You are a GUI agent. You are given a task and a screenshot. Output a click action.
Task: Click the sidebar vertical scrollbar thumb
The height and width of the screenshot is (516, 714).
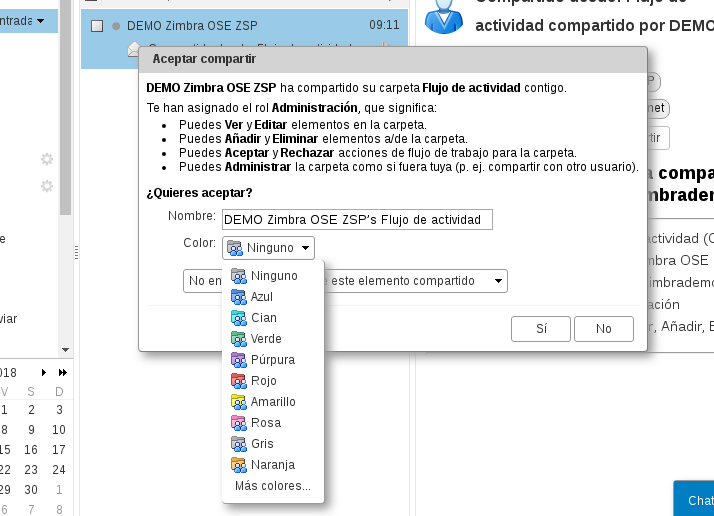(x=66, y=107)
